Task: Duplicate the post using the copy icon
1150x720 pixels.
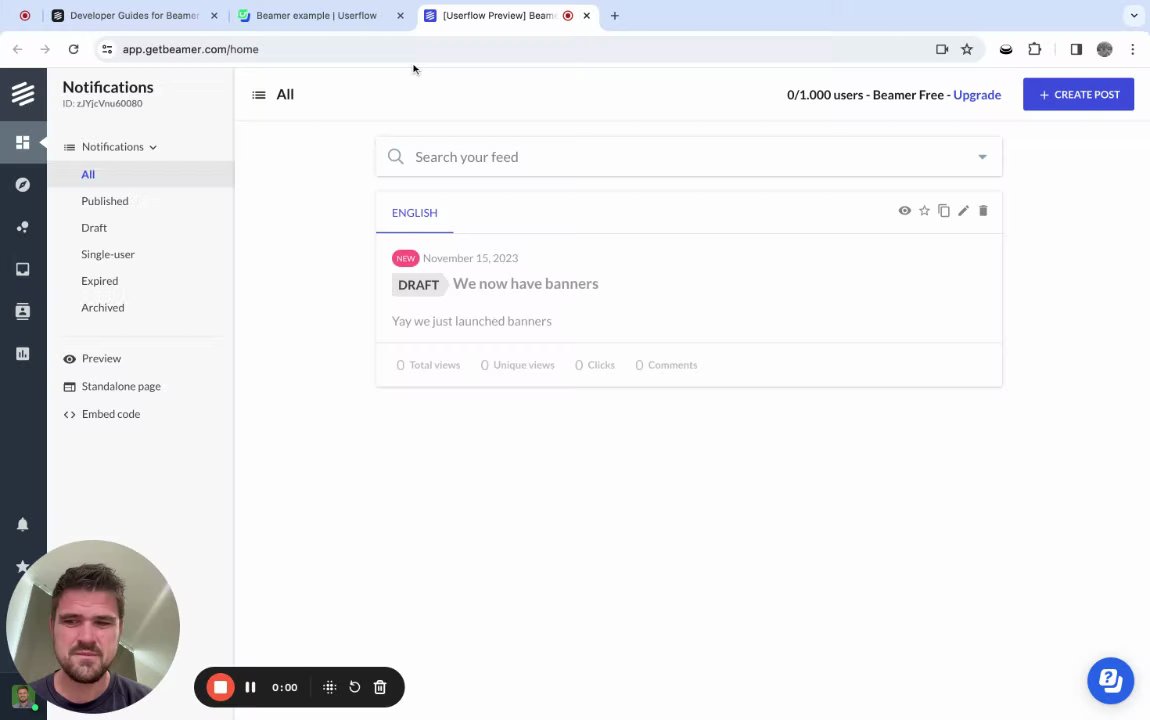Action: [x=944, y=210]
